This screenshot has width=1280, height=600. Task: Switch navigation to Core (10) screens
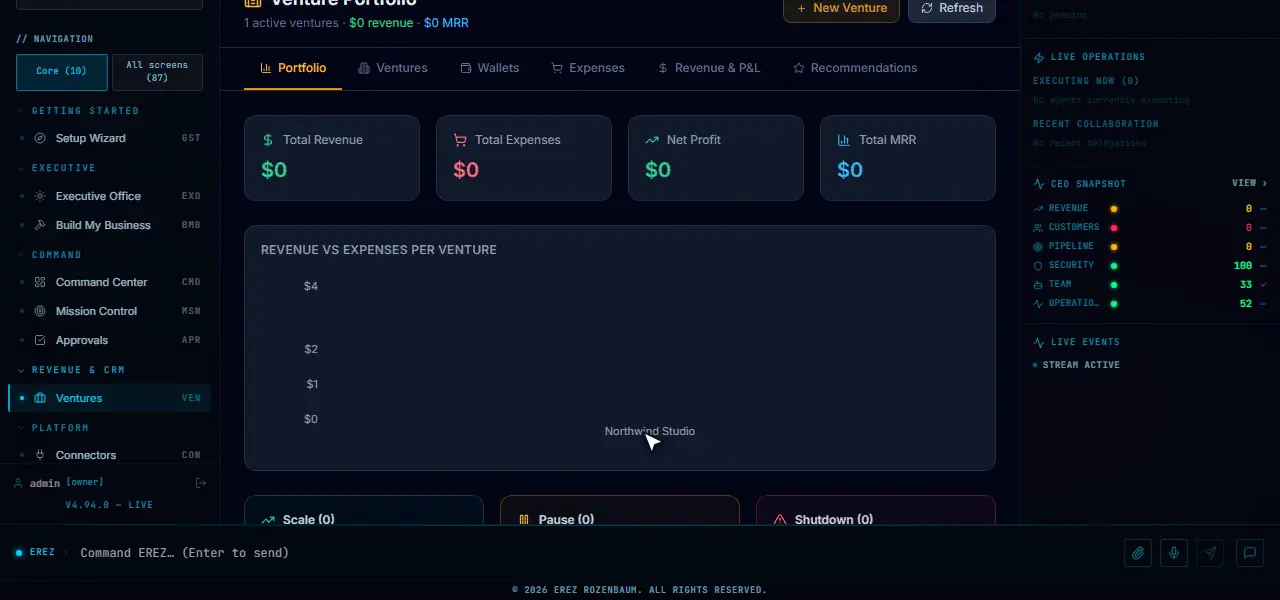(x=62, y=72)
